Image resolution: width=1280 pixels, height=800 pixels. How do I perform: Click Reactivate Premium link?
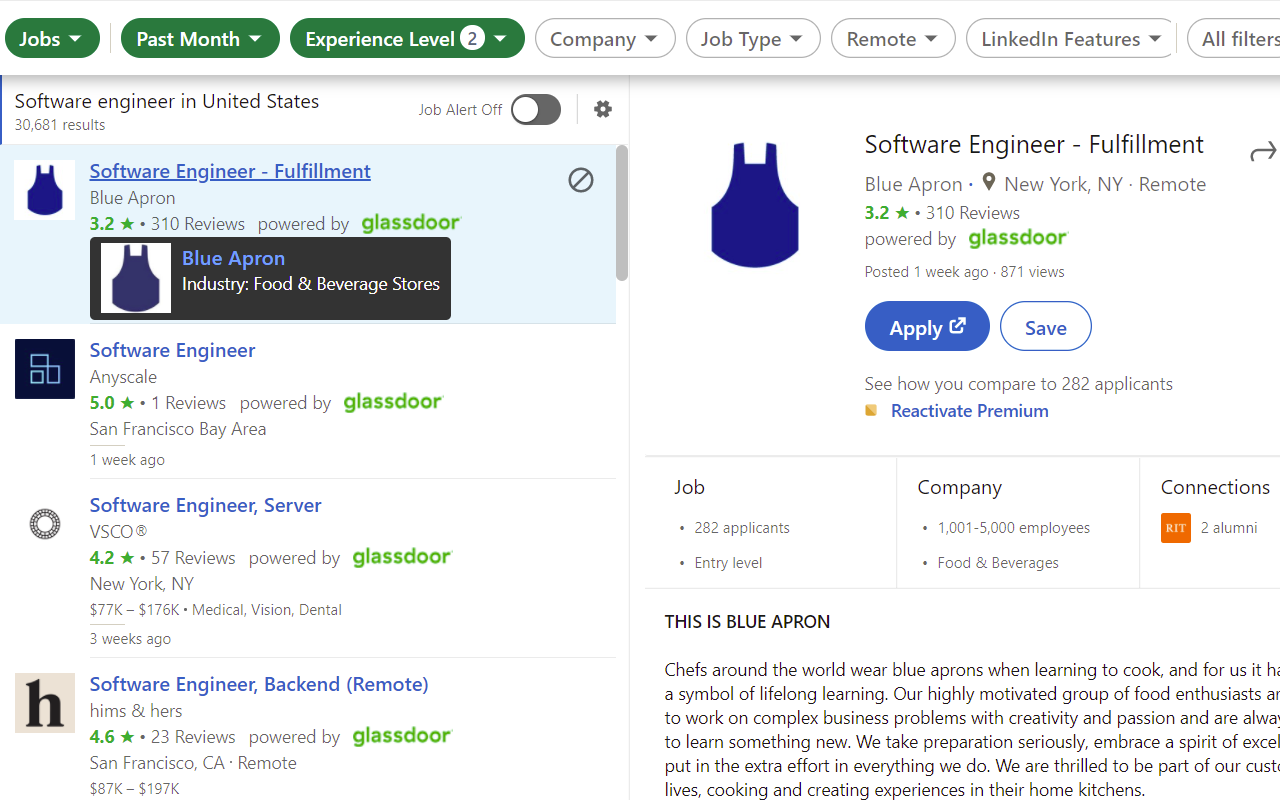[x=970, y=411]
